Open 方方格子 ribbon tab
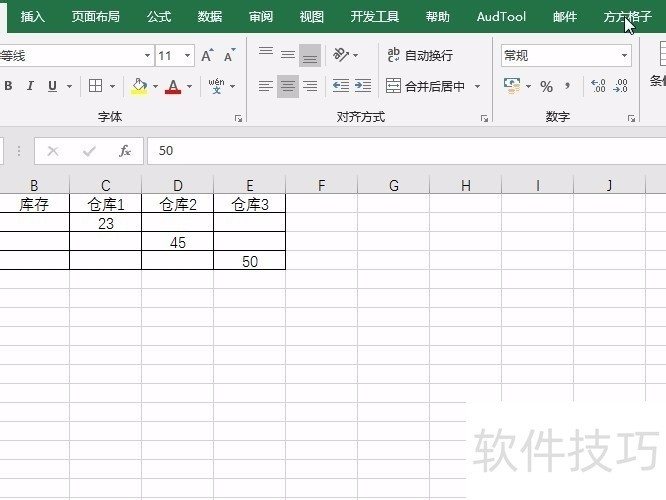Image resolution: width=666 pixels, height=500 pixels. (x=627, y=17)
